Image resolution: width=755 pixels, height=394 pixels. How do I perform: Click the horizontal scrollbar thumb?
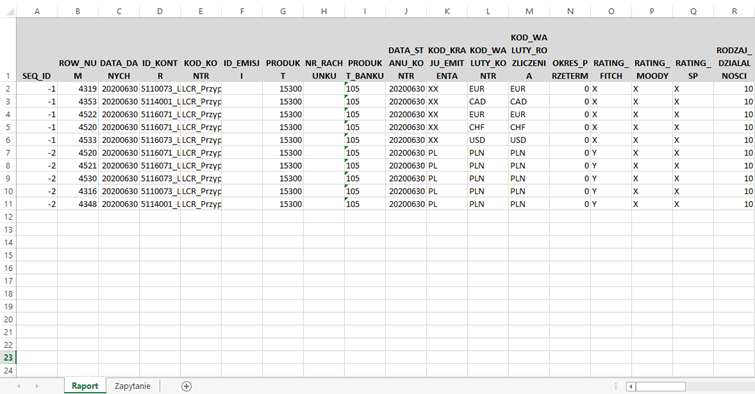click(x=661, y=386)
